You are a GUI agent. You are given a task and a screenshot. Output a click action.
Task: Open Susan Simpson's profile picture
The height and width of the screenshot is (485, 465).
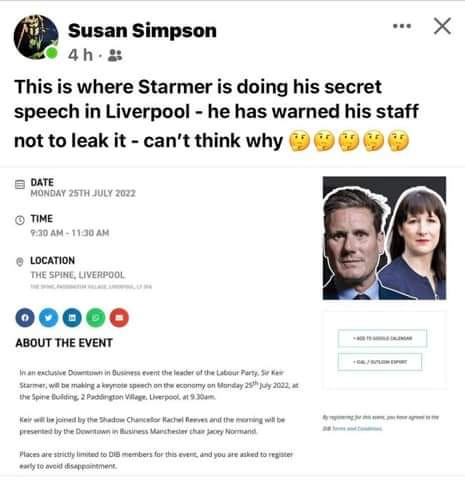(36, 37)
